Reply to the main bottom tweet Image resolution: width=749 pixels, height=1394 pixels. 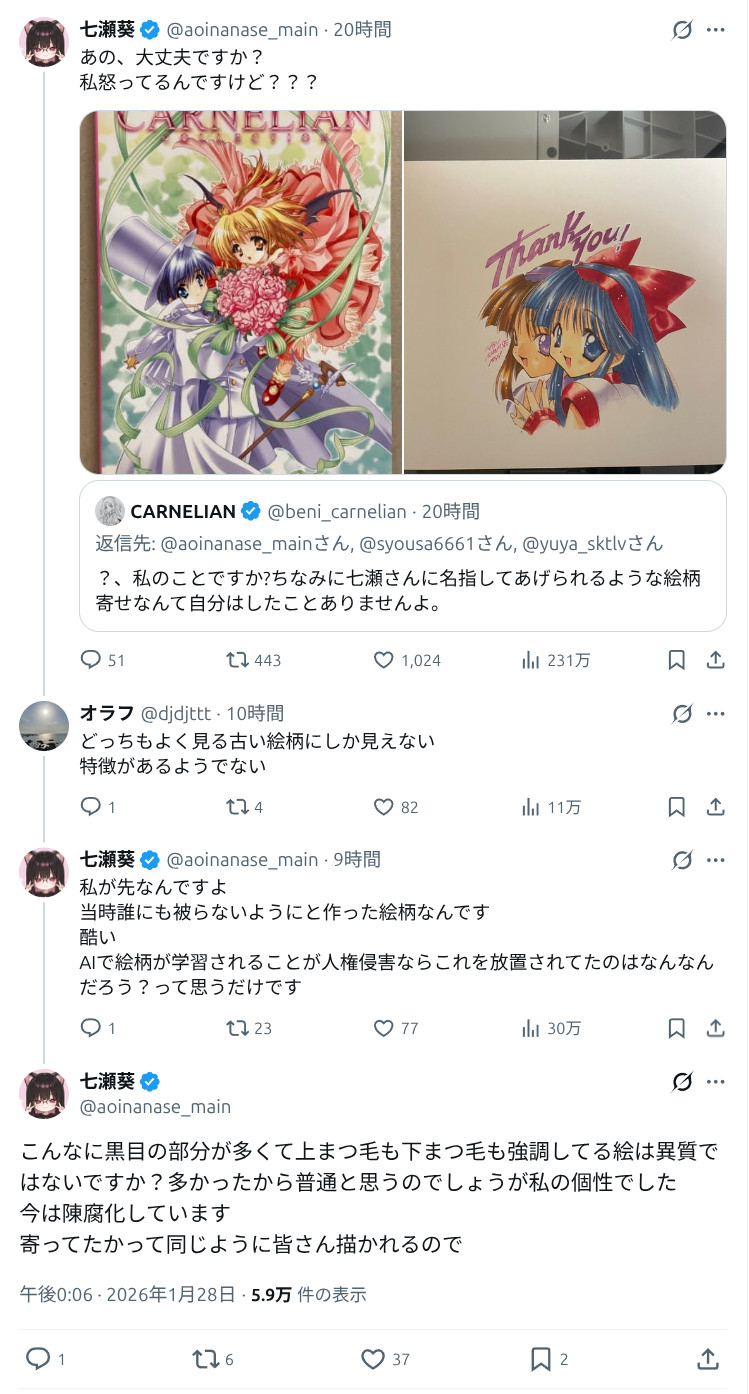(38, 1358)
